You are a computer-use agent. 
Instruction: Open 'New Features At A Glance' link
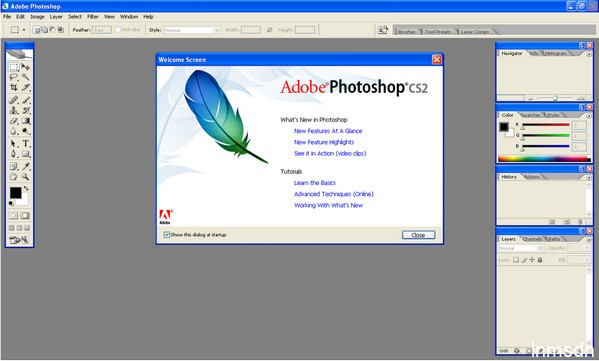pyautogui.click(x=328, y=131)
